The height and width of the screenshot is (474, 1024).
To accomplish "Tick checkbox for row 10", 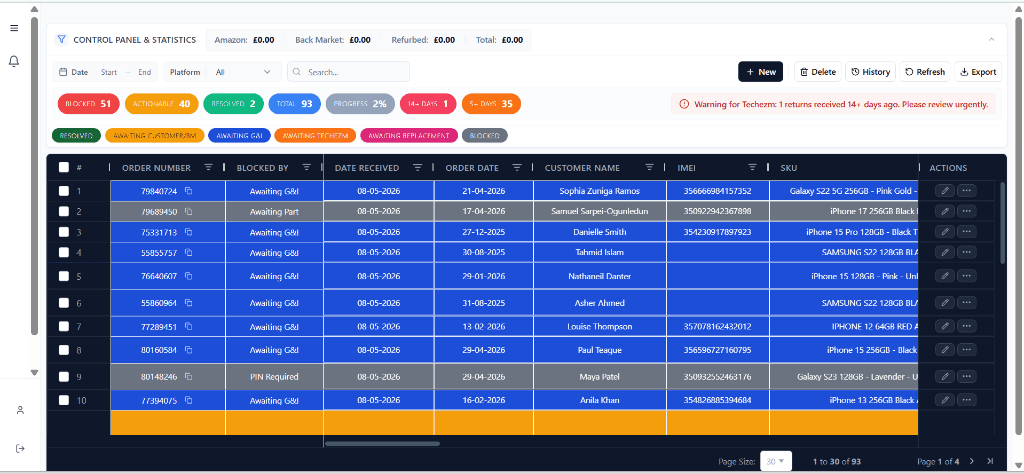I will pyautogui.click(x=63, y=400).
